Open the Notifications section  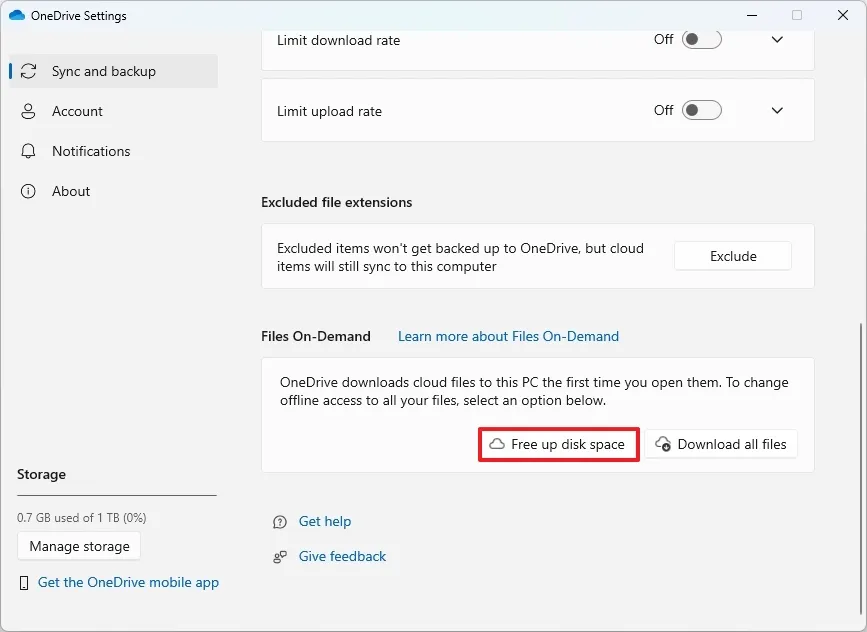(x=91, y=151)
